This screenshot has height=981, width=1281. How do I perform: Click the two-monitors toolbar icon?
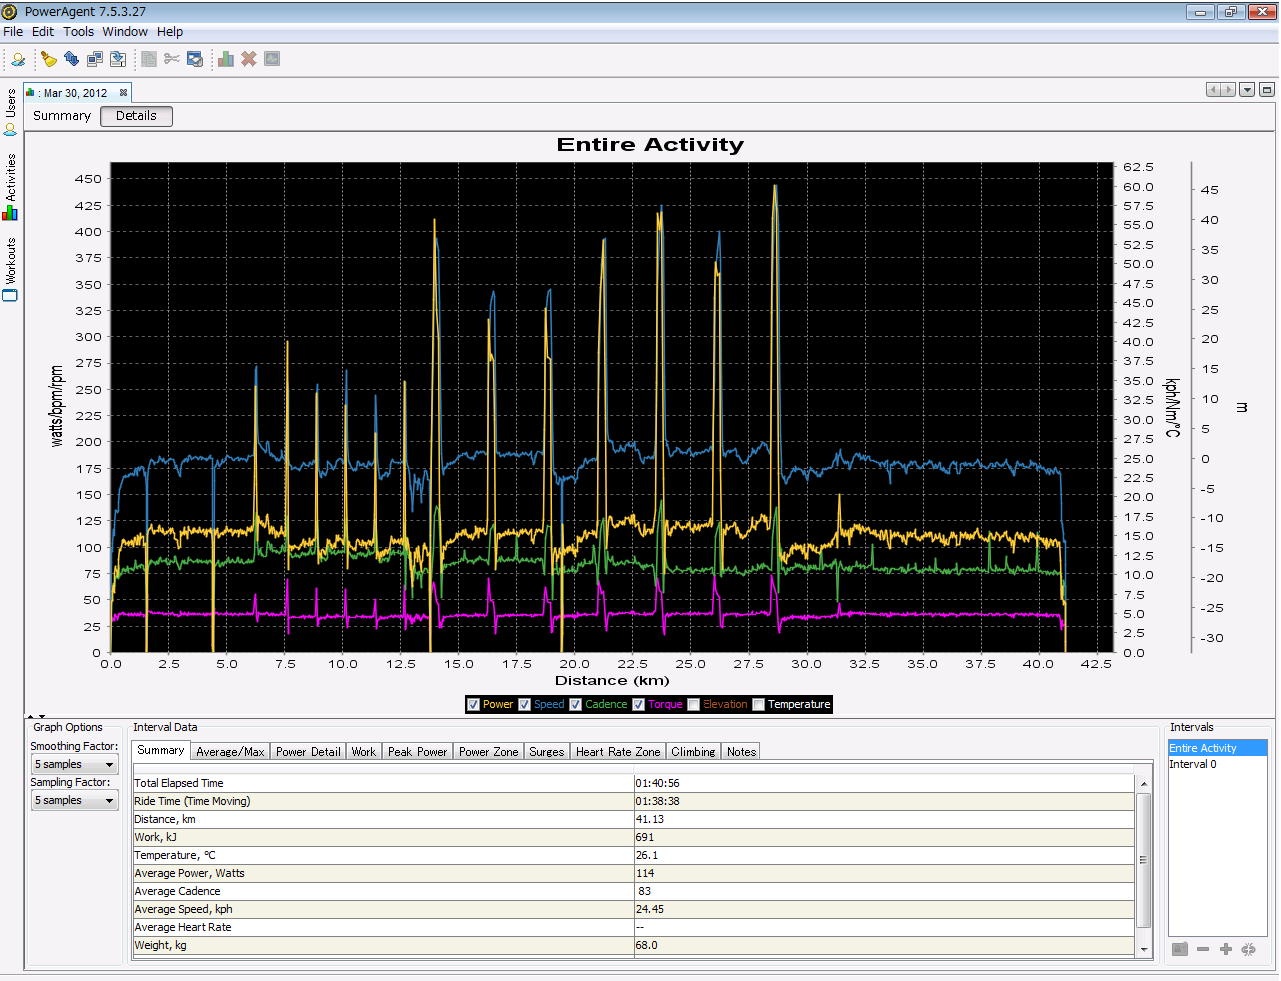pos(94,60)
